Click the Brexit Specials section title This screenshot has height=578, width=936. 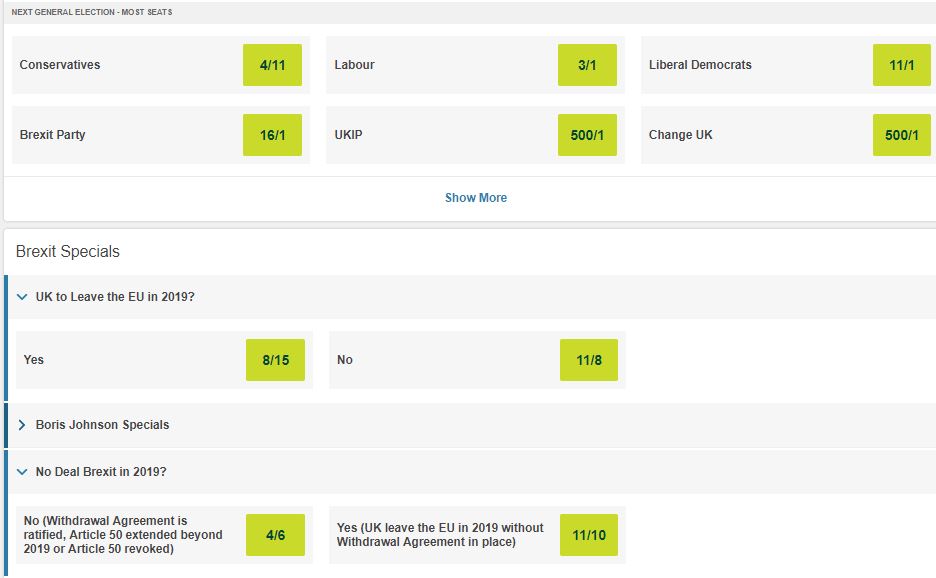tap(67, 251)
